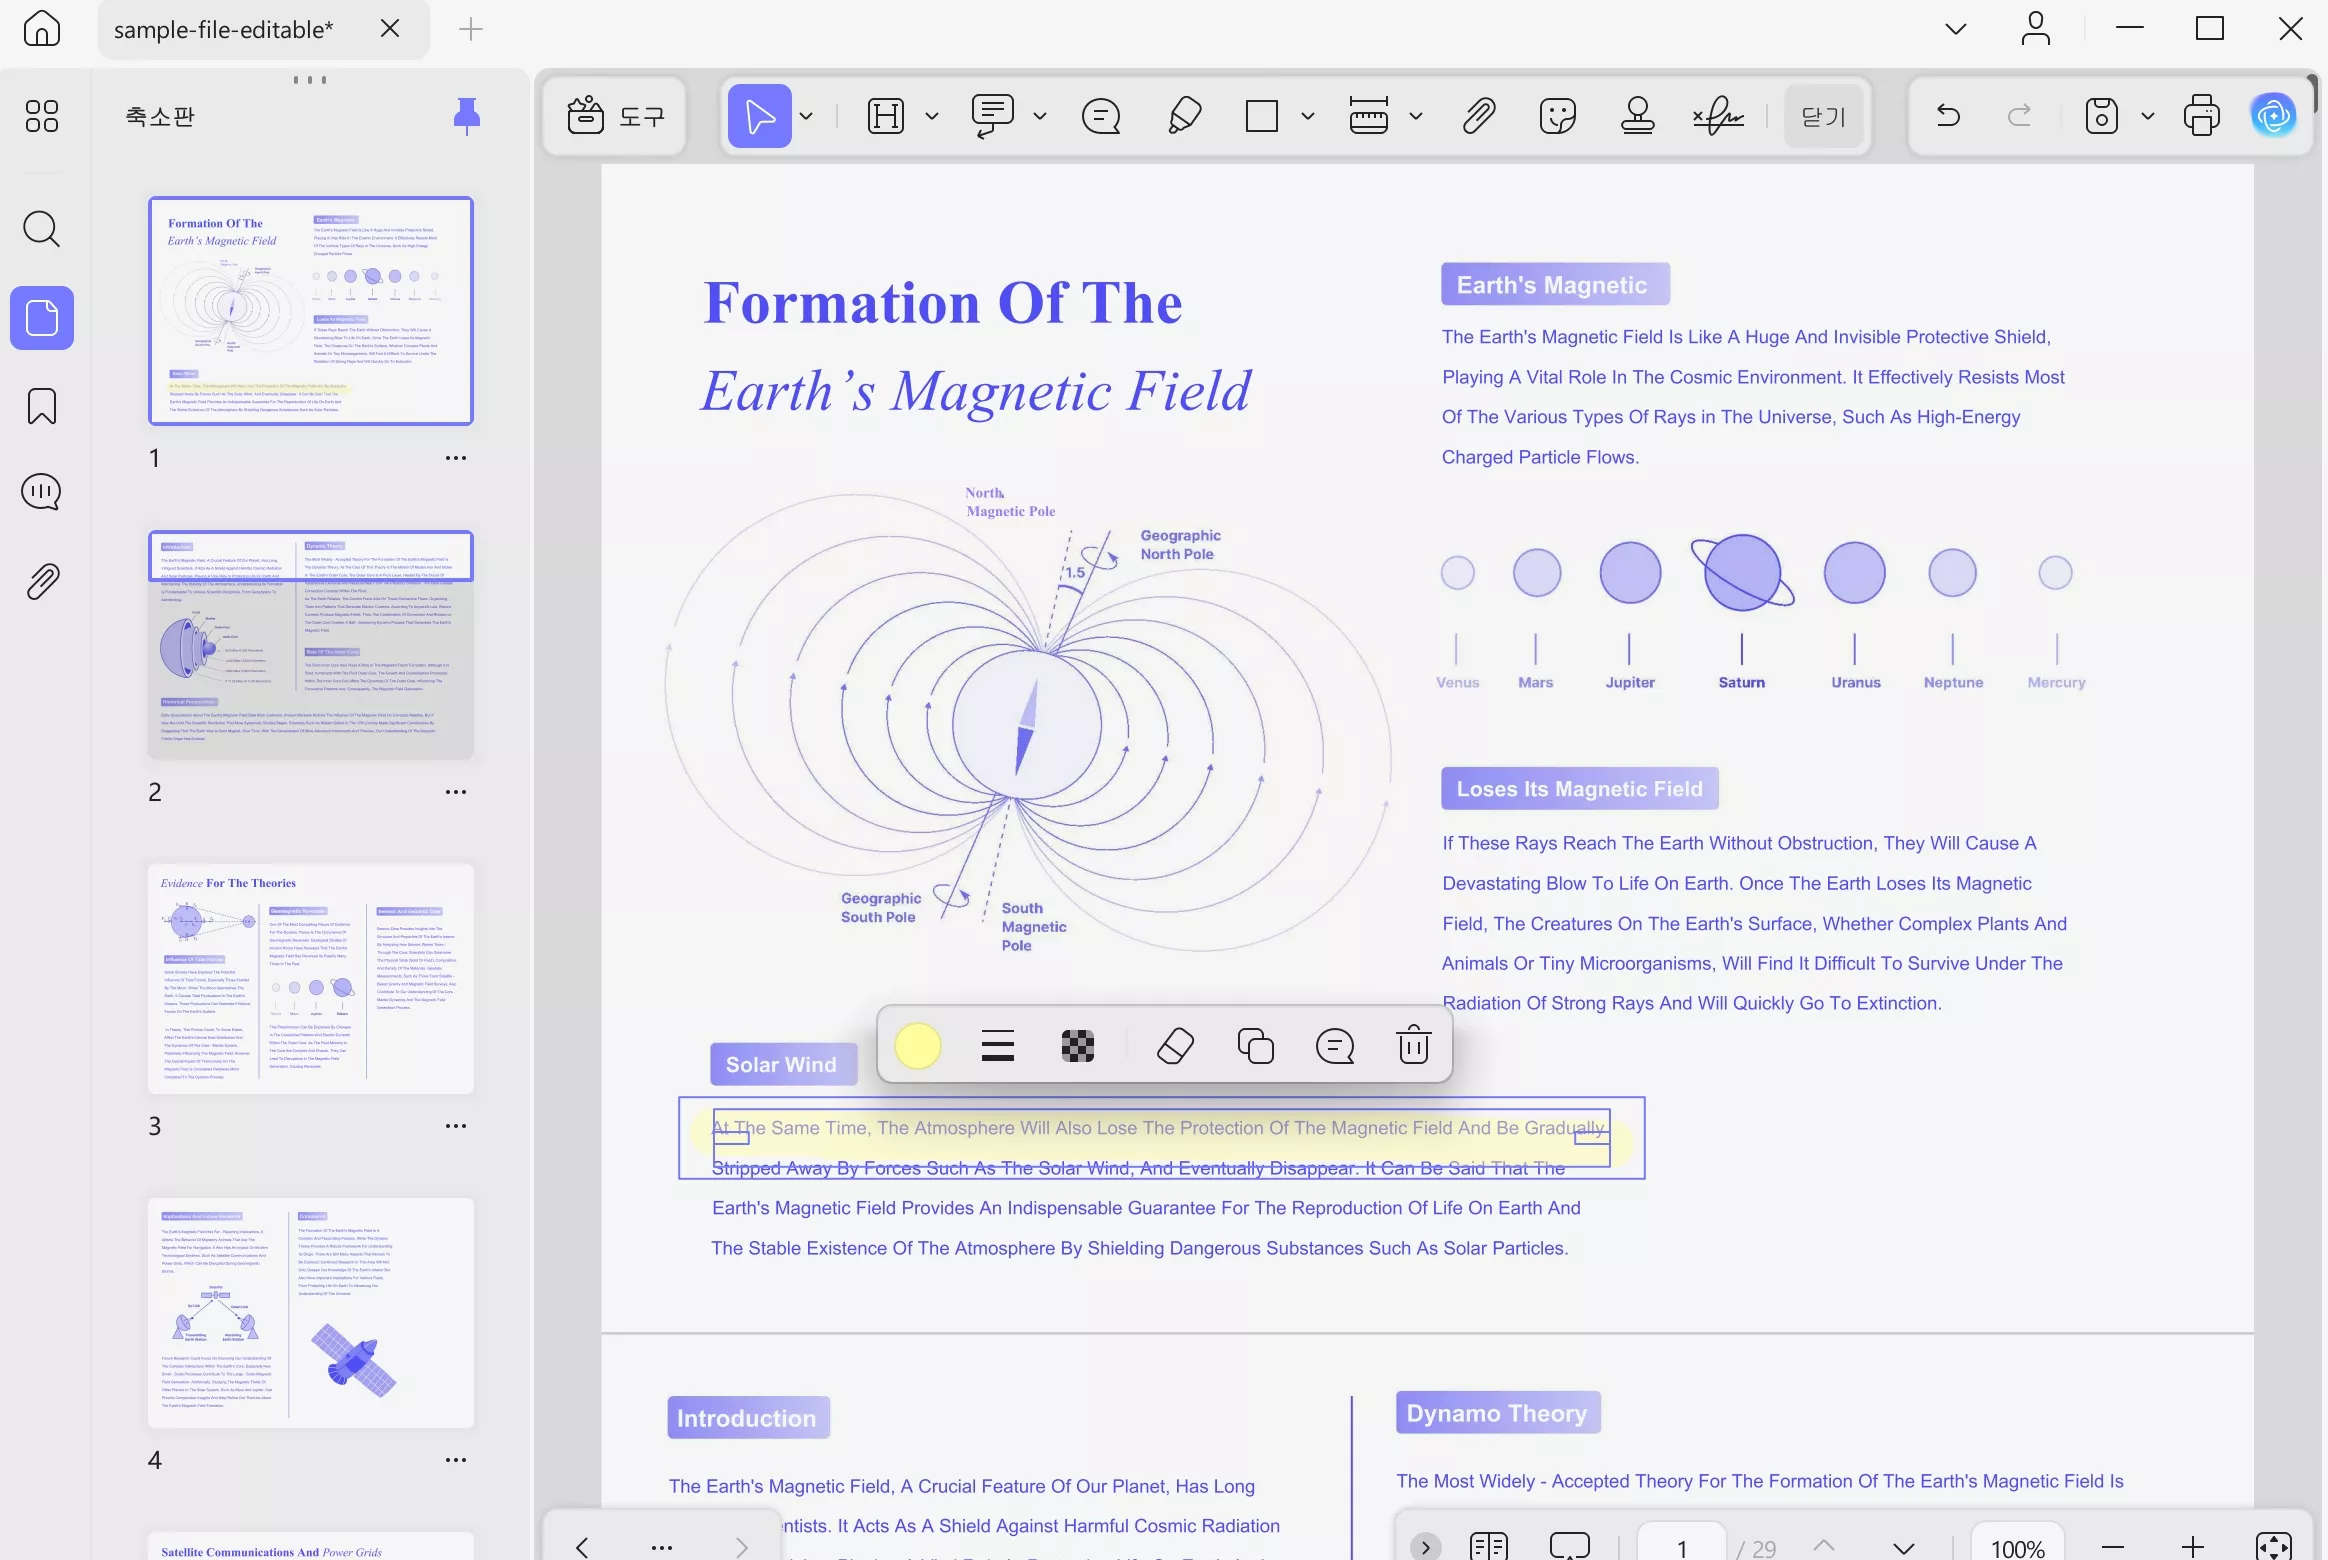Screen dimensions: 2328x1560
Task: Redo the last action
Action: [x=2020, y=116]
